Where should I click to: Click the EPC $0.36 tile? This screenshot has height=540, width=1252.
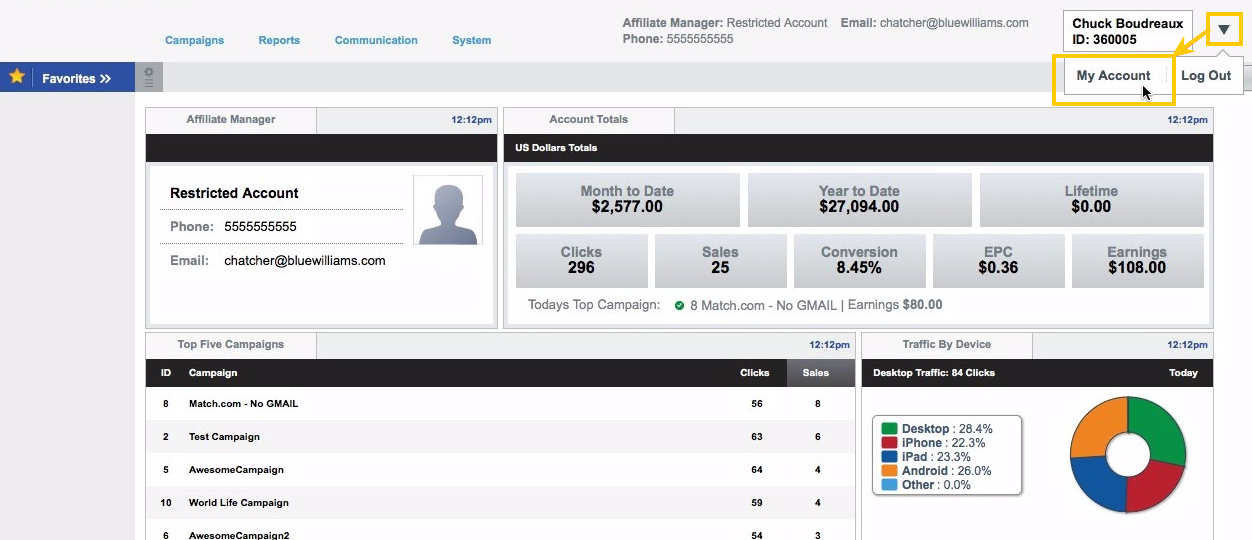pos(998,260)
